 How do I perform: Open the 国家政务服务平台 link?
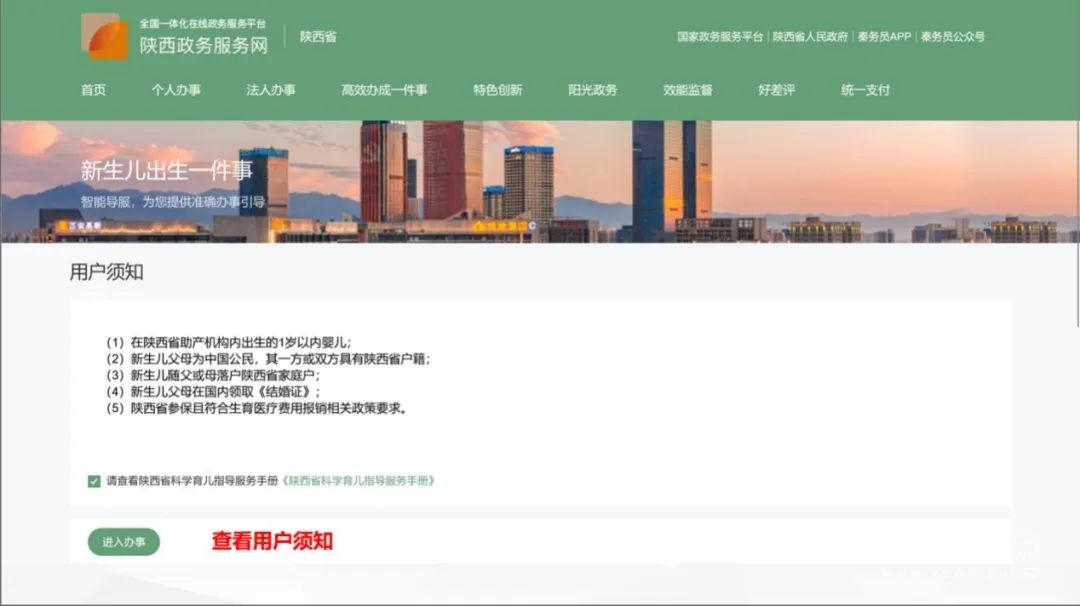[x=720, y=36]
